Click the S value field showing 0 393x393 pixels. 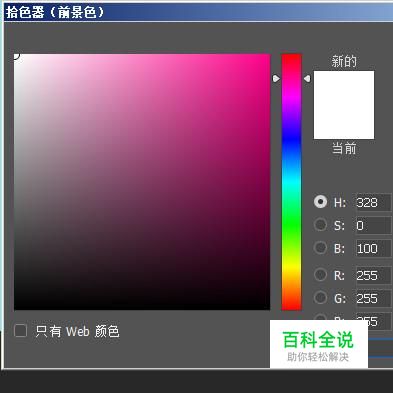374,225
